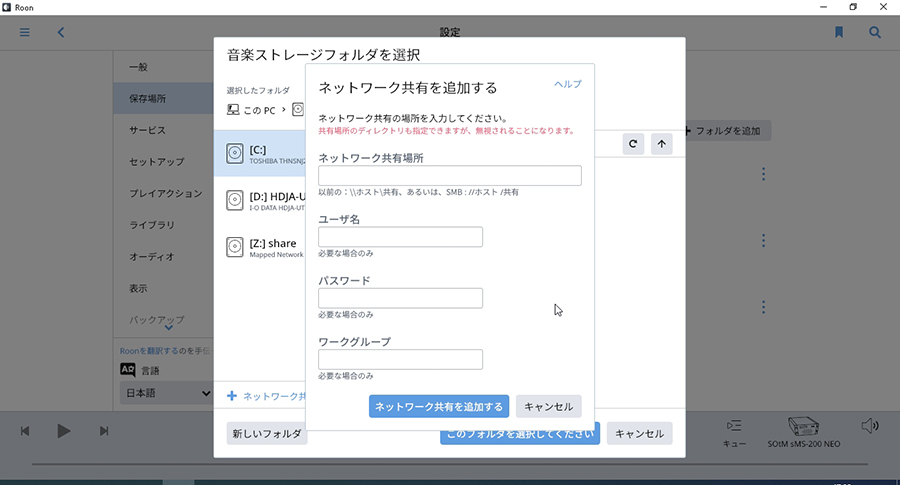The height and width of the screenshot is (485, 900).
Task: Open the ヘルプ link
Action: click(x=567, y=84)
